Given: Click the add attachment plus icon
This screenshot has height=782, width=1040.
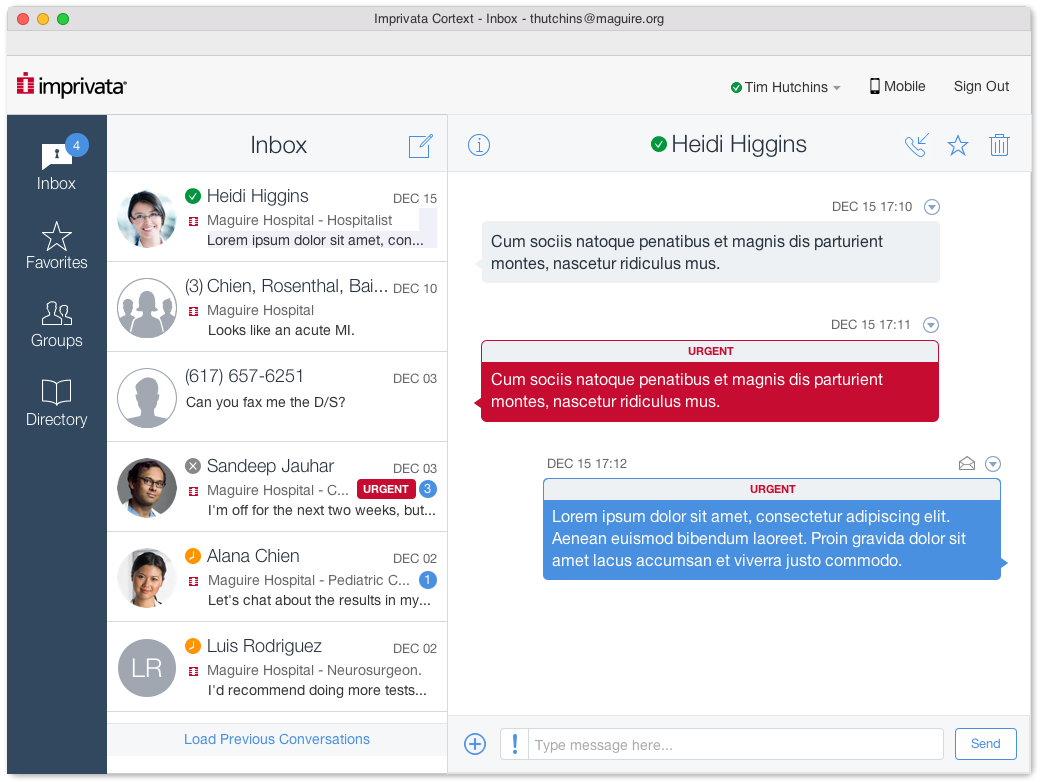Looking at the screenshot, I should tap(475, 744).
